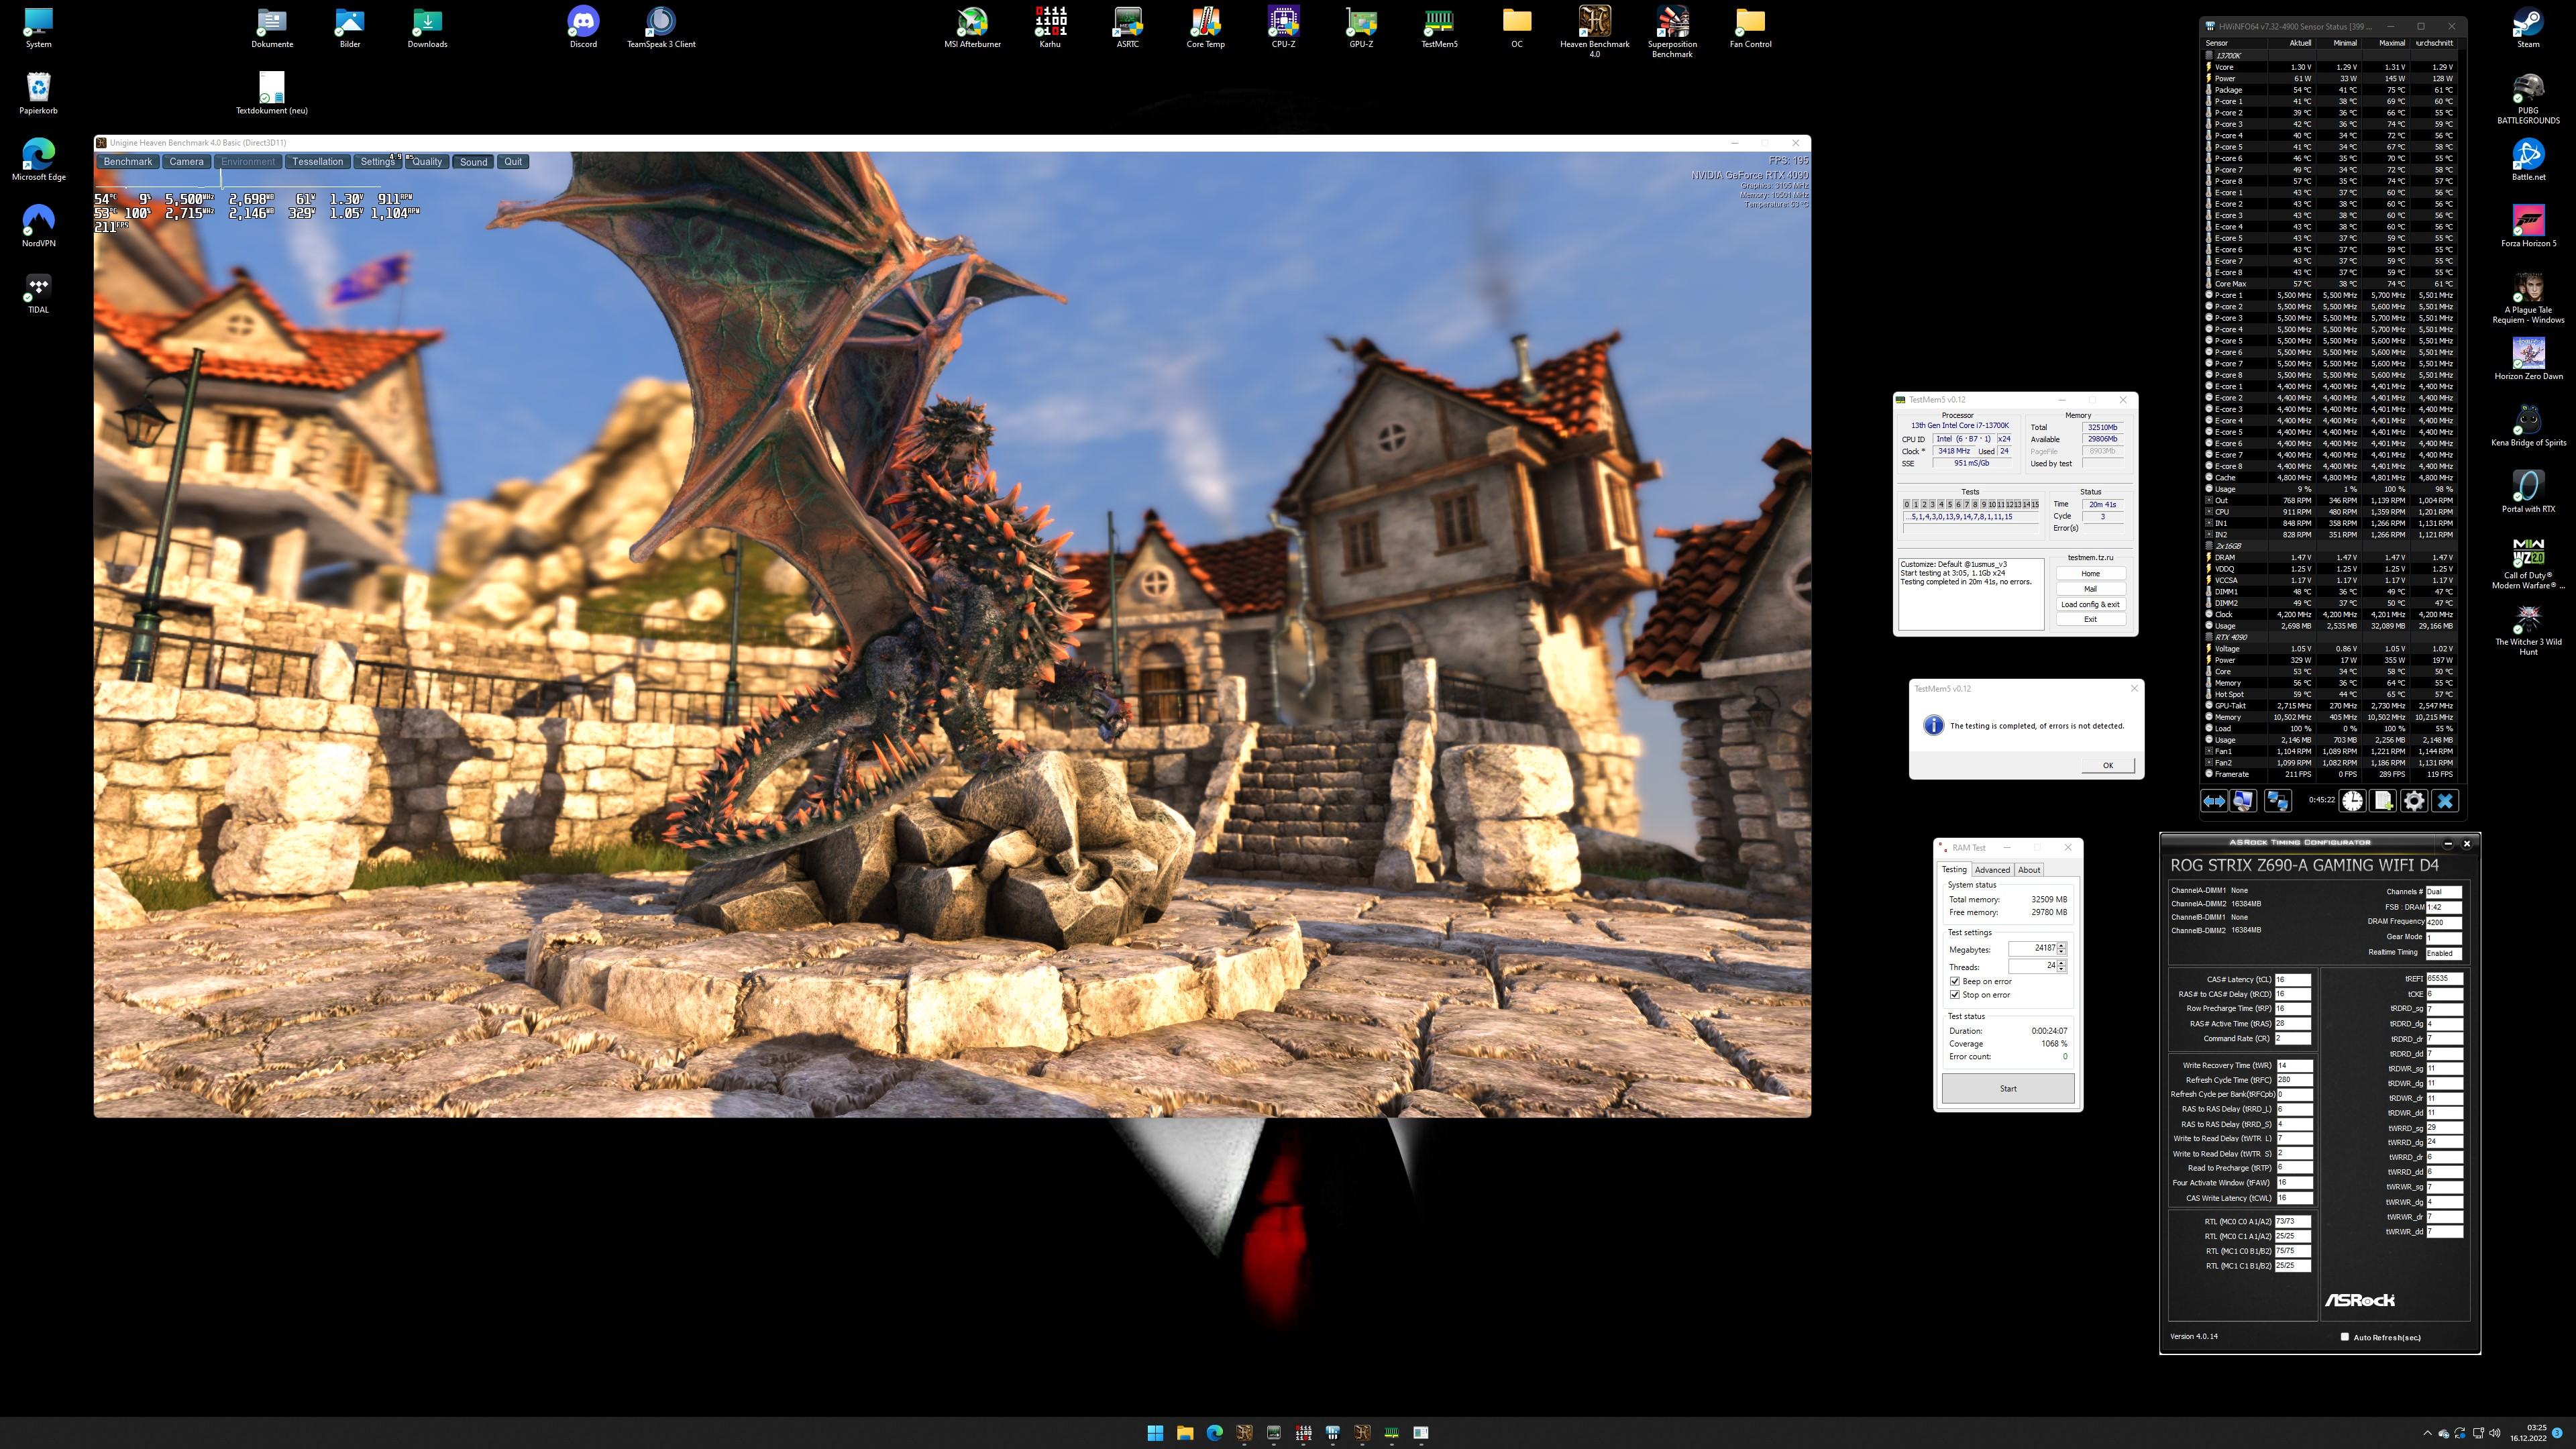Open Steam desktop icon

tap(2528, 28)
